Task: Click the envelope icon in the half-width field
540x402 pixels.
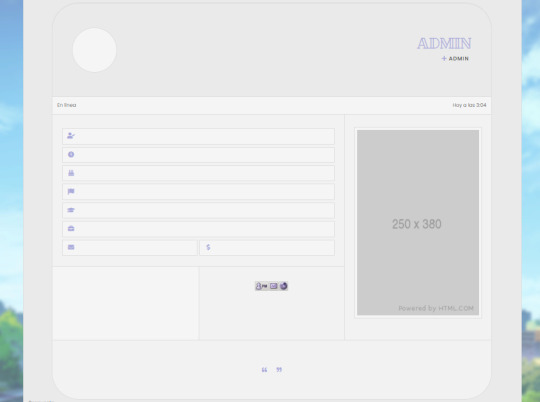Action: (x=71, y=247)
